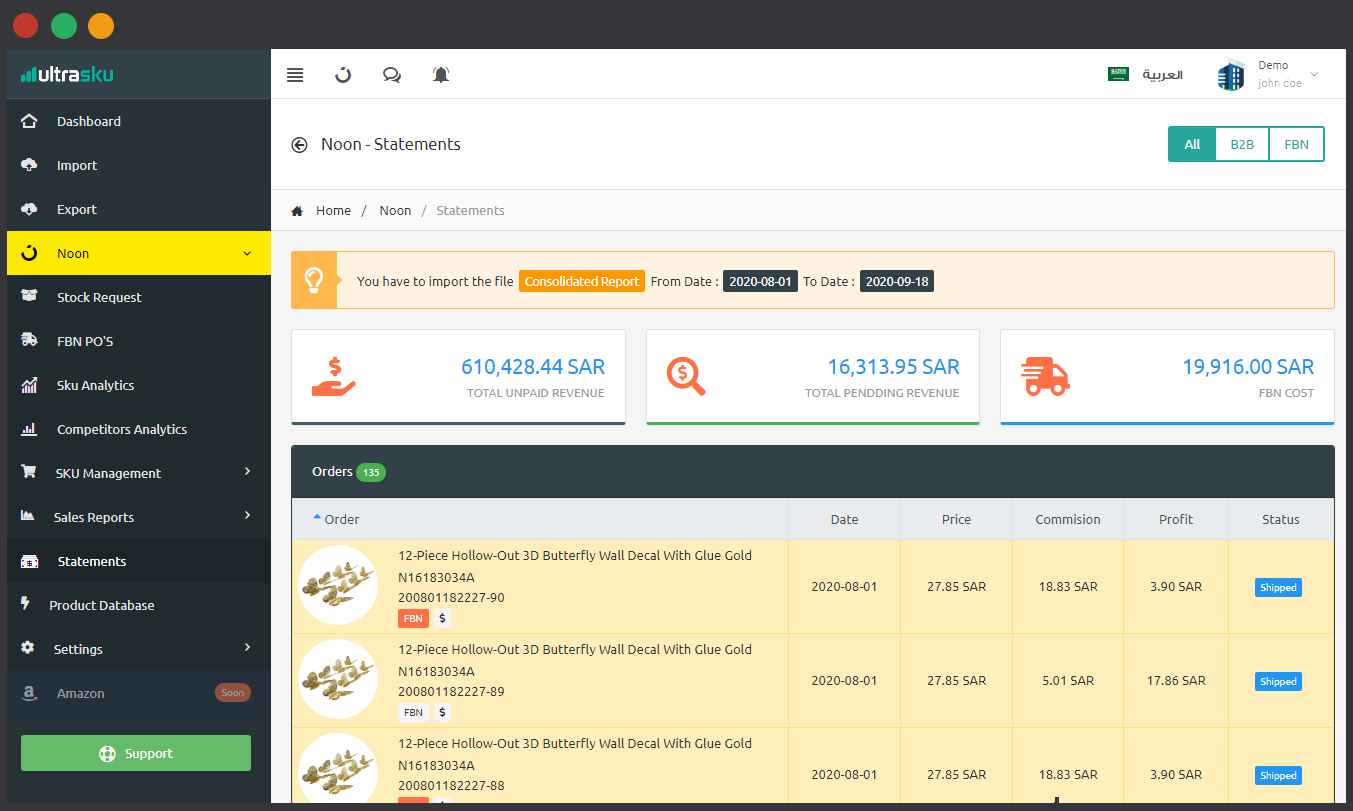This screenshot has height=811, width=1353.
Task: Go to Stock Request in sidebar
Action: [x=99, y=297]
